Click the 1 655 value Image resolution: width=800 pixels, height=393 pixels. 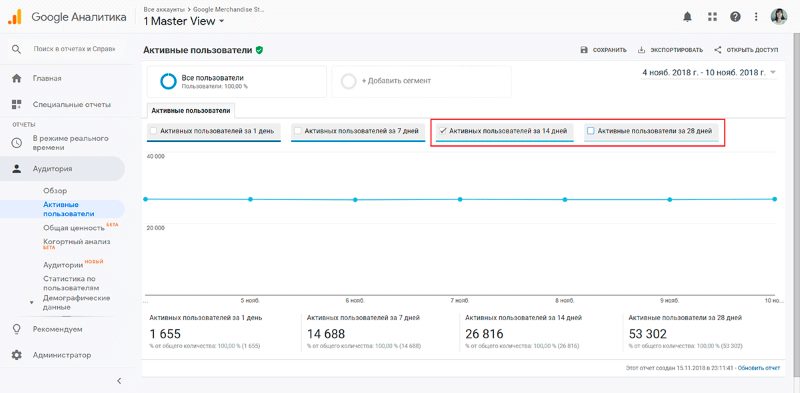tap(165, 334)
